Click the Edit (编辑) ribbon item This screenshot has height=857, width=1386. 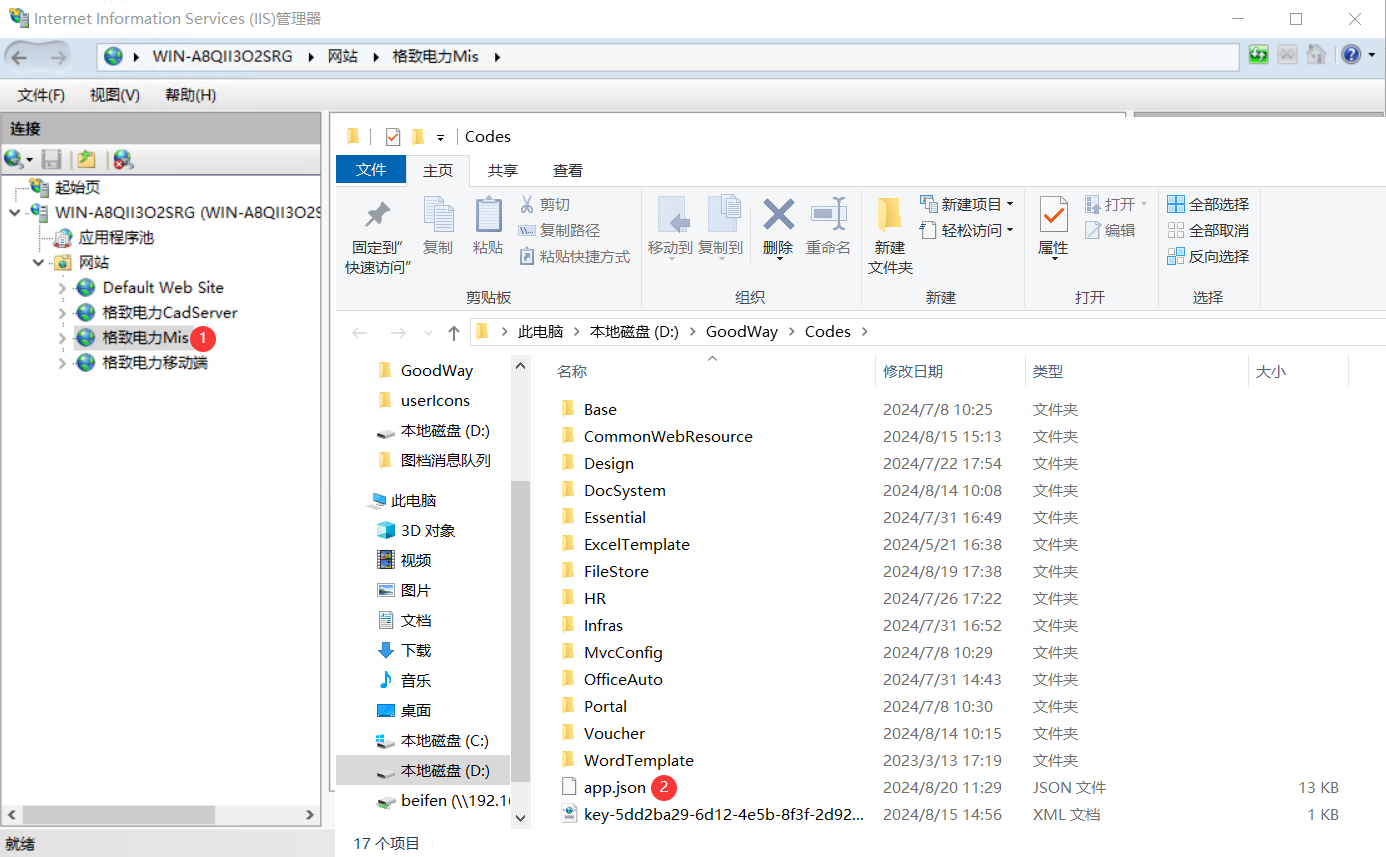1110,230
